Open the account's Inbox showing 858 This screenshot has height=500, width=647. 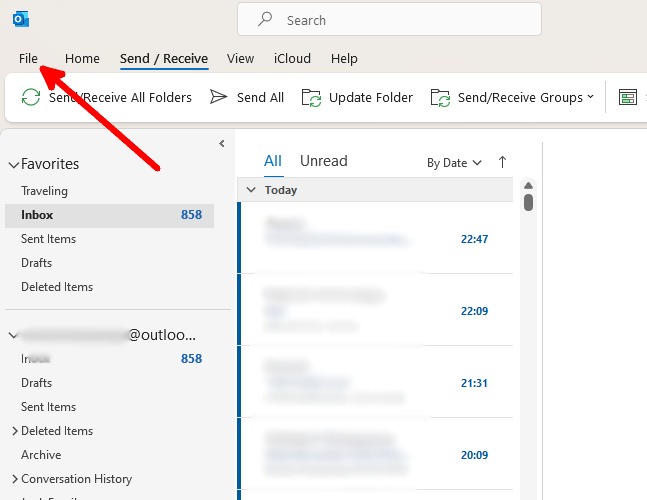coord(109,359)
